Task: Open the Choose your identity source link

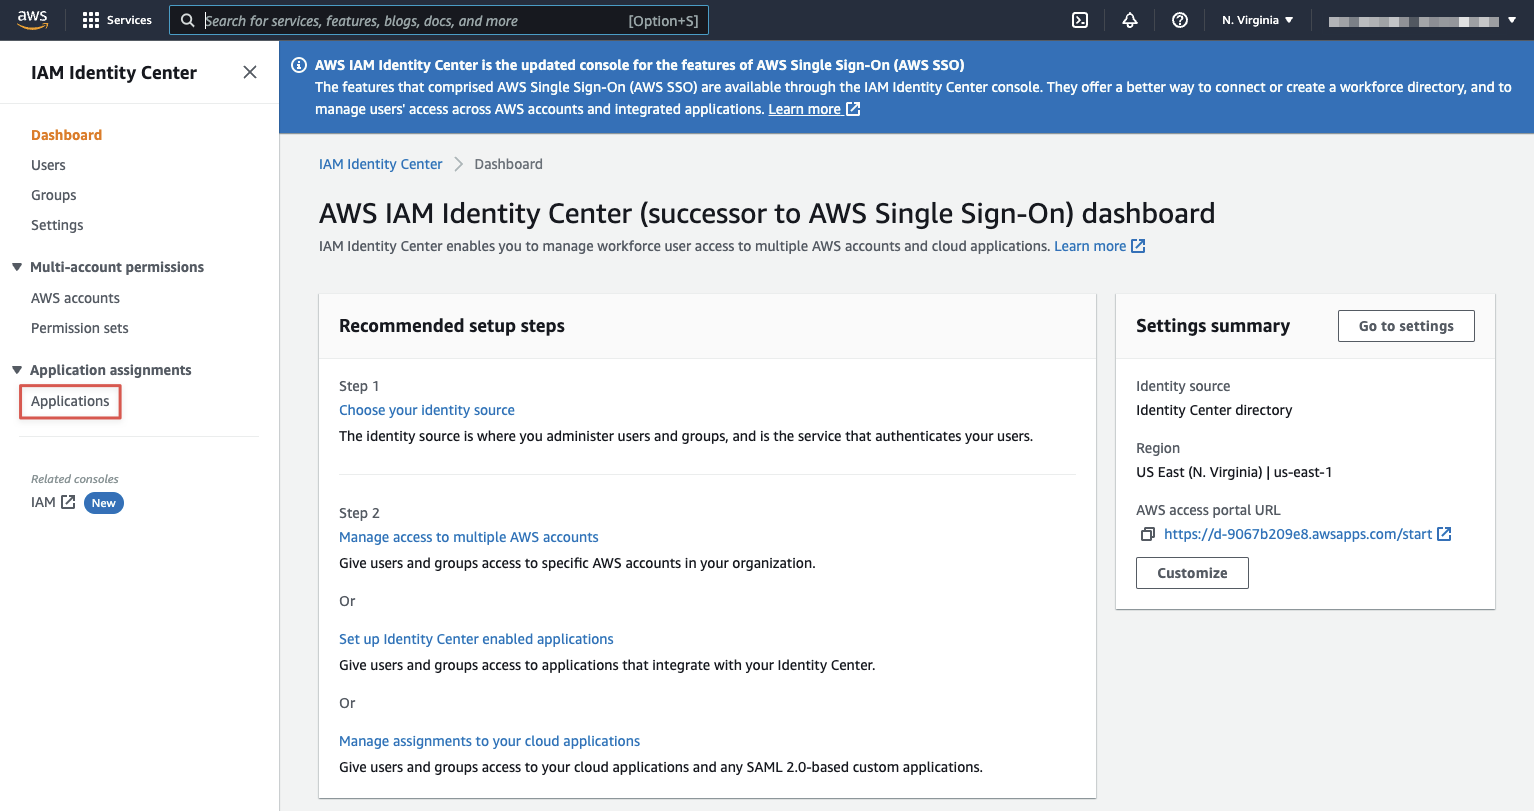Action: [427, 410]
